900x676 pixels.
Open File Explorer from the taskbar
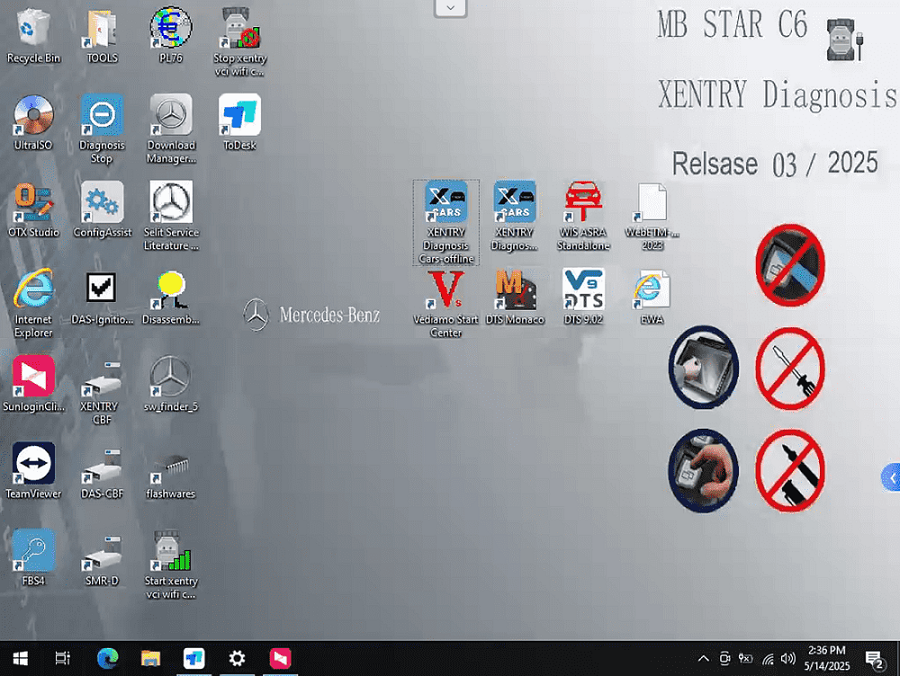150,659
